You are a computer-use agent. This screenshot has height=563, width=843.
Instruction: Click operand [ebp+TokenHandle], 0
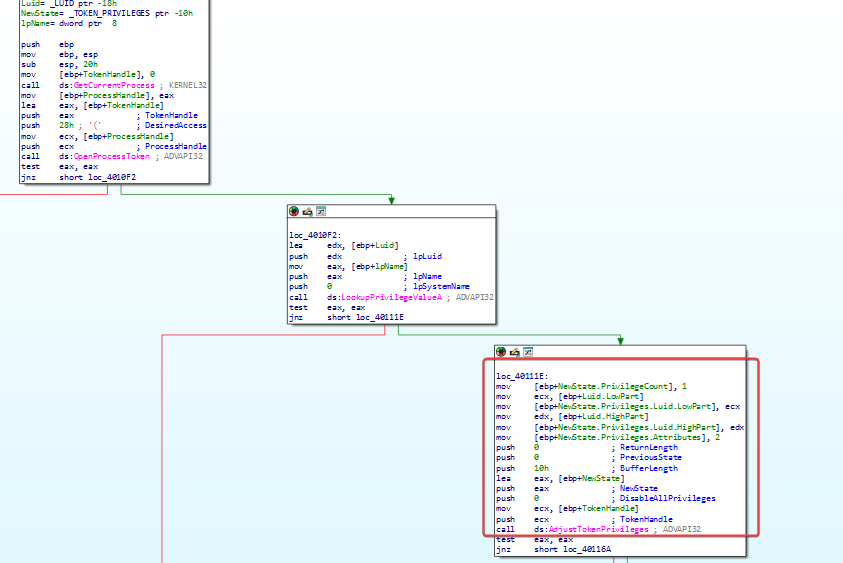[107, 74]
